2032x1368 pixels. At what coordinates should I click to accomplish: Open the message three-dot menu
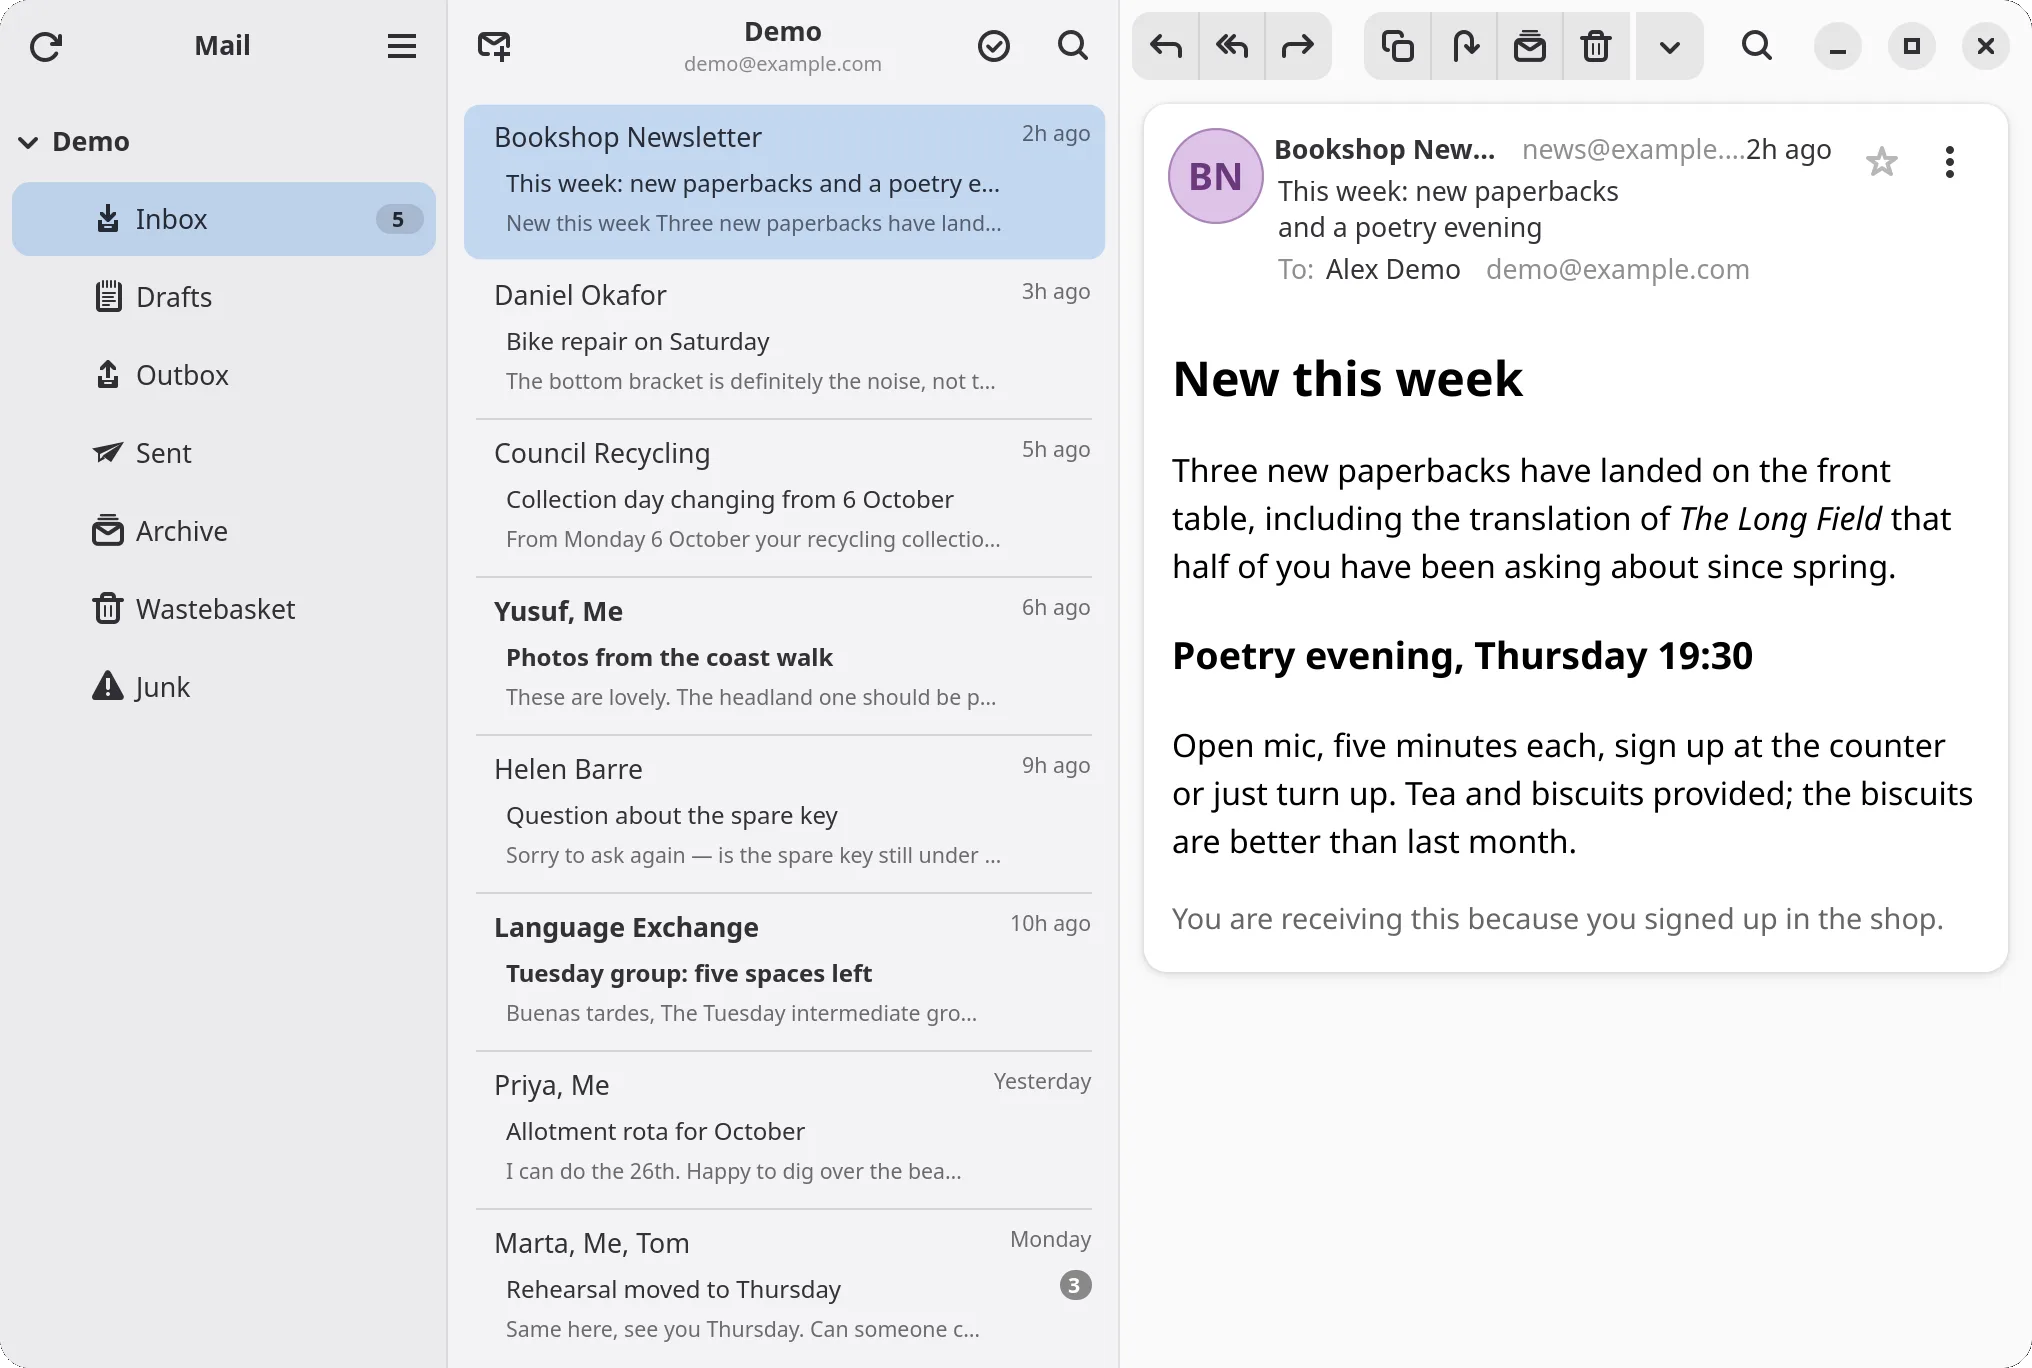pyautogui.click(x=1949, y=162)
